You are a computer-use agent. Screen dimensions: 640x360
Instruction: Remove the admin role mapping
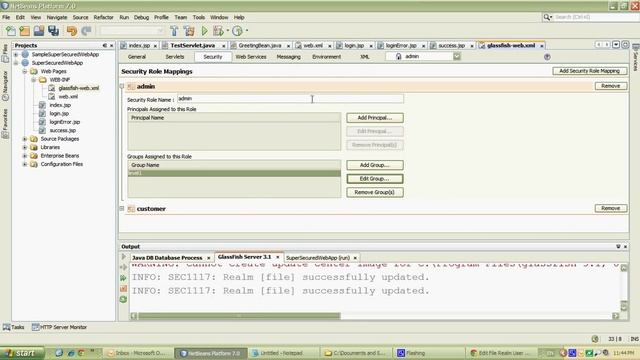(x=611, y=86)
